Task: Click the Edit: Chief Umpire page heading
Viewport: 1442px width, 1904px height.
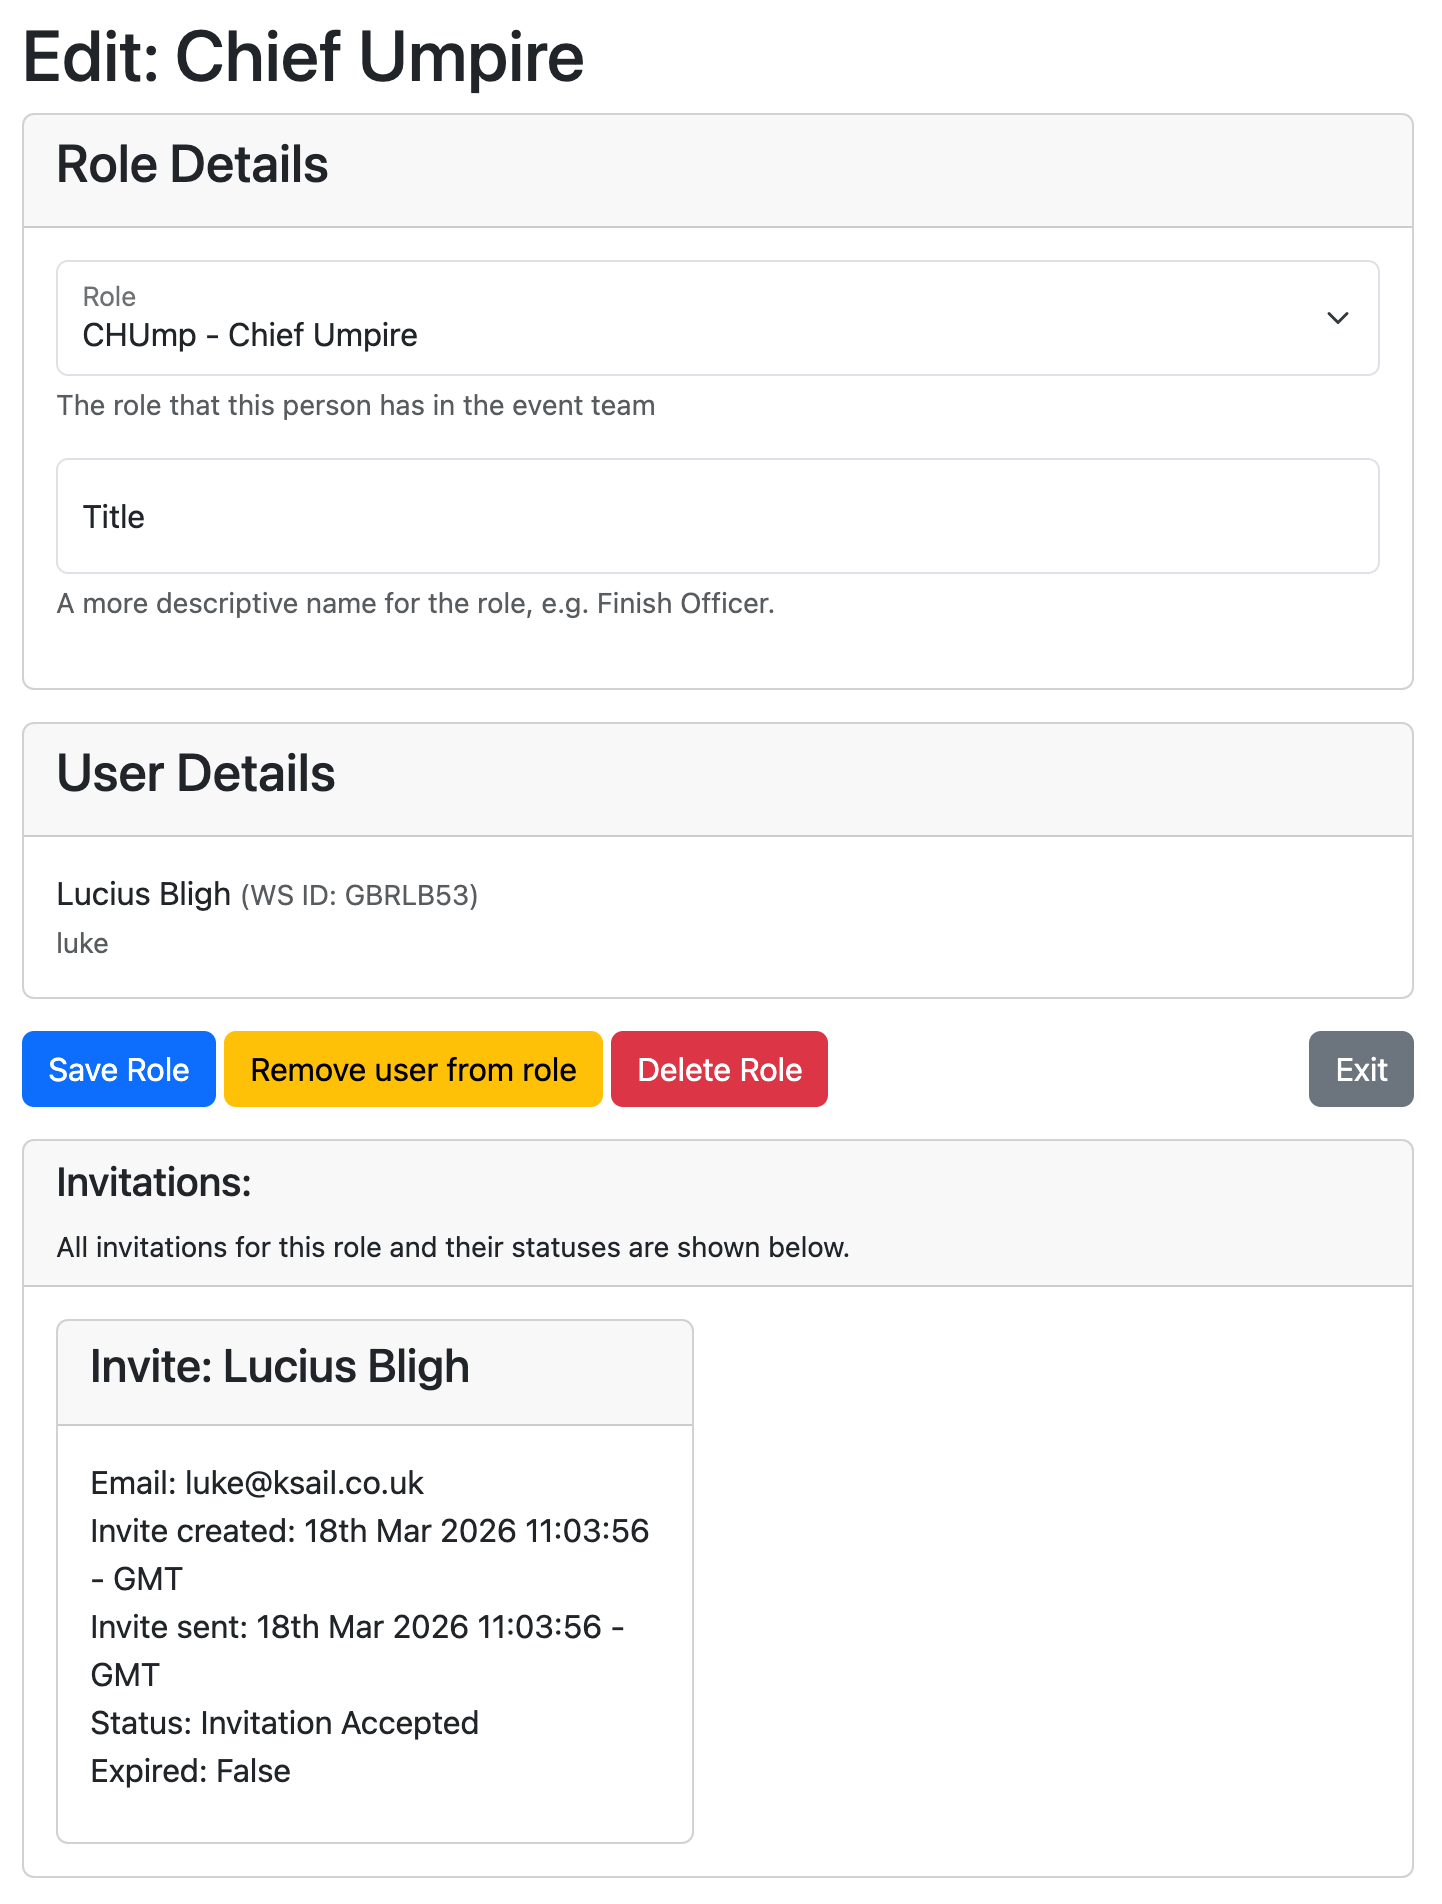Action: click(x=303, y=57)
